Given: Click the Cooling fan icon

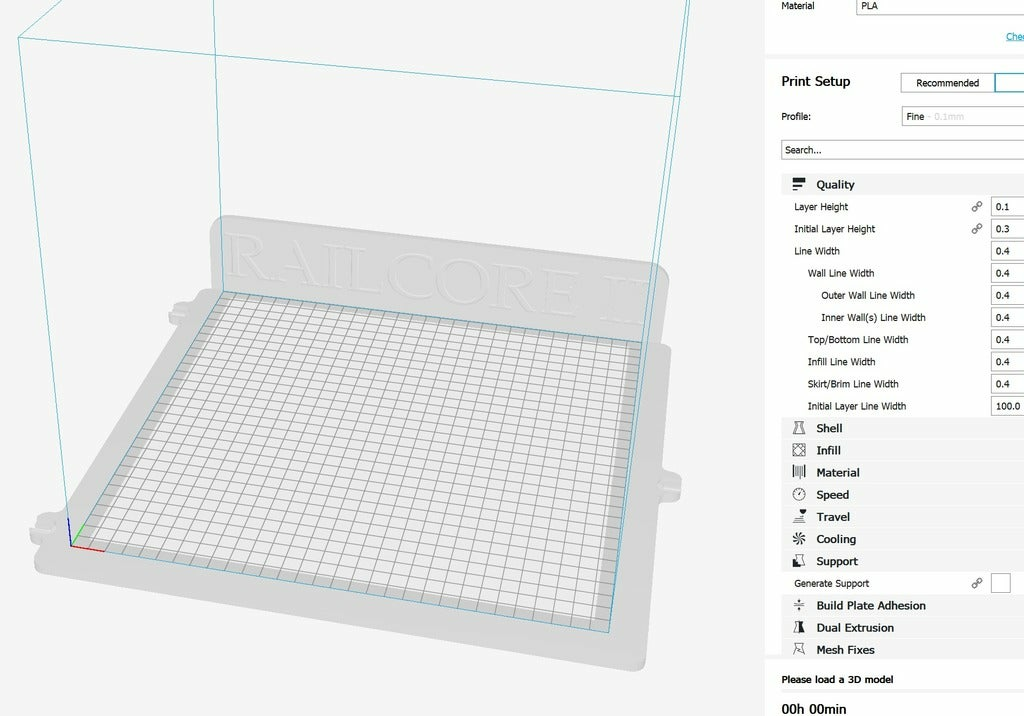Looking at the screenshot, I should click(799, 539).
